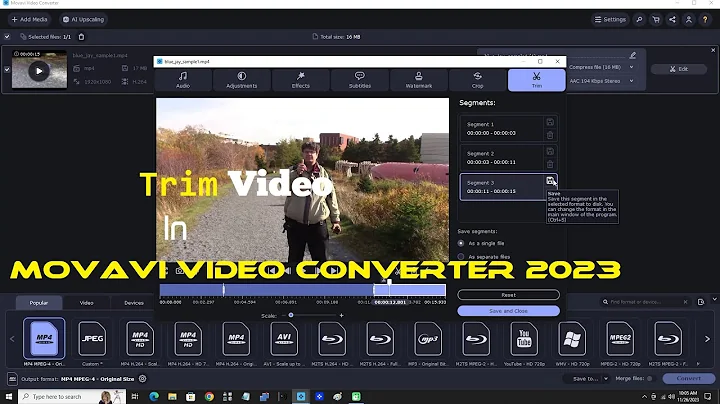
Task: Toggle the blue_jay_sample1 file checkbox
Action: click(x=7, y=70)
